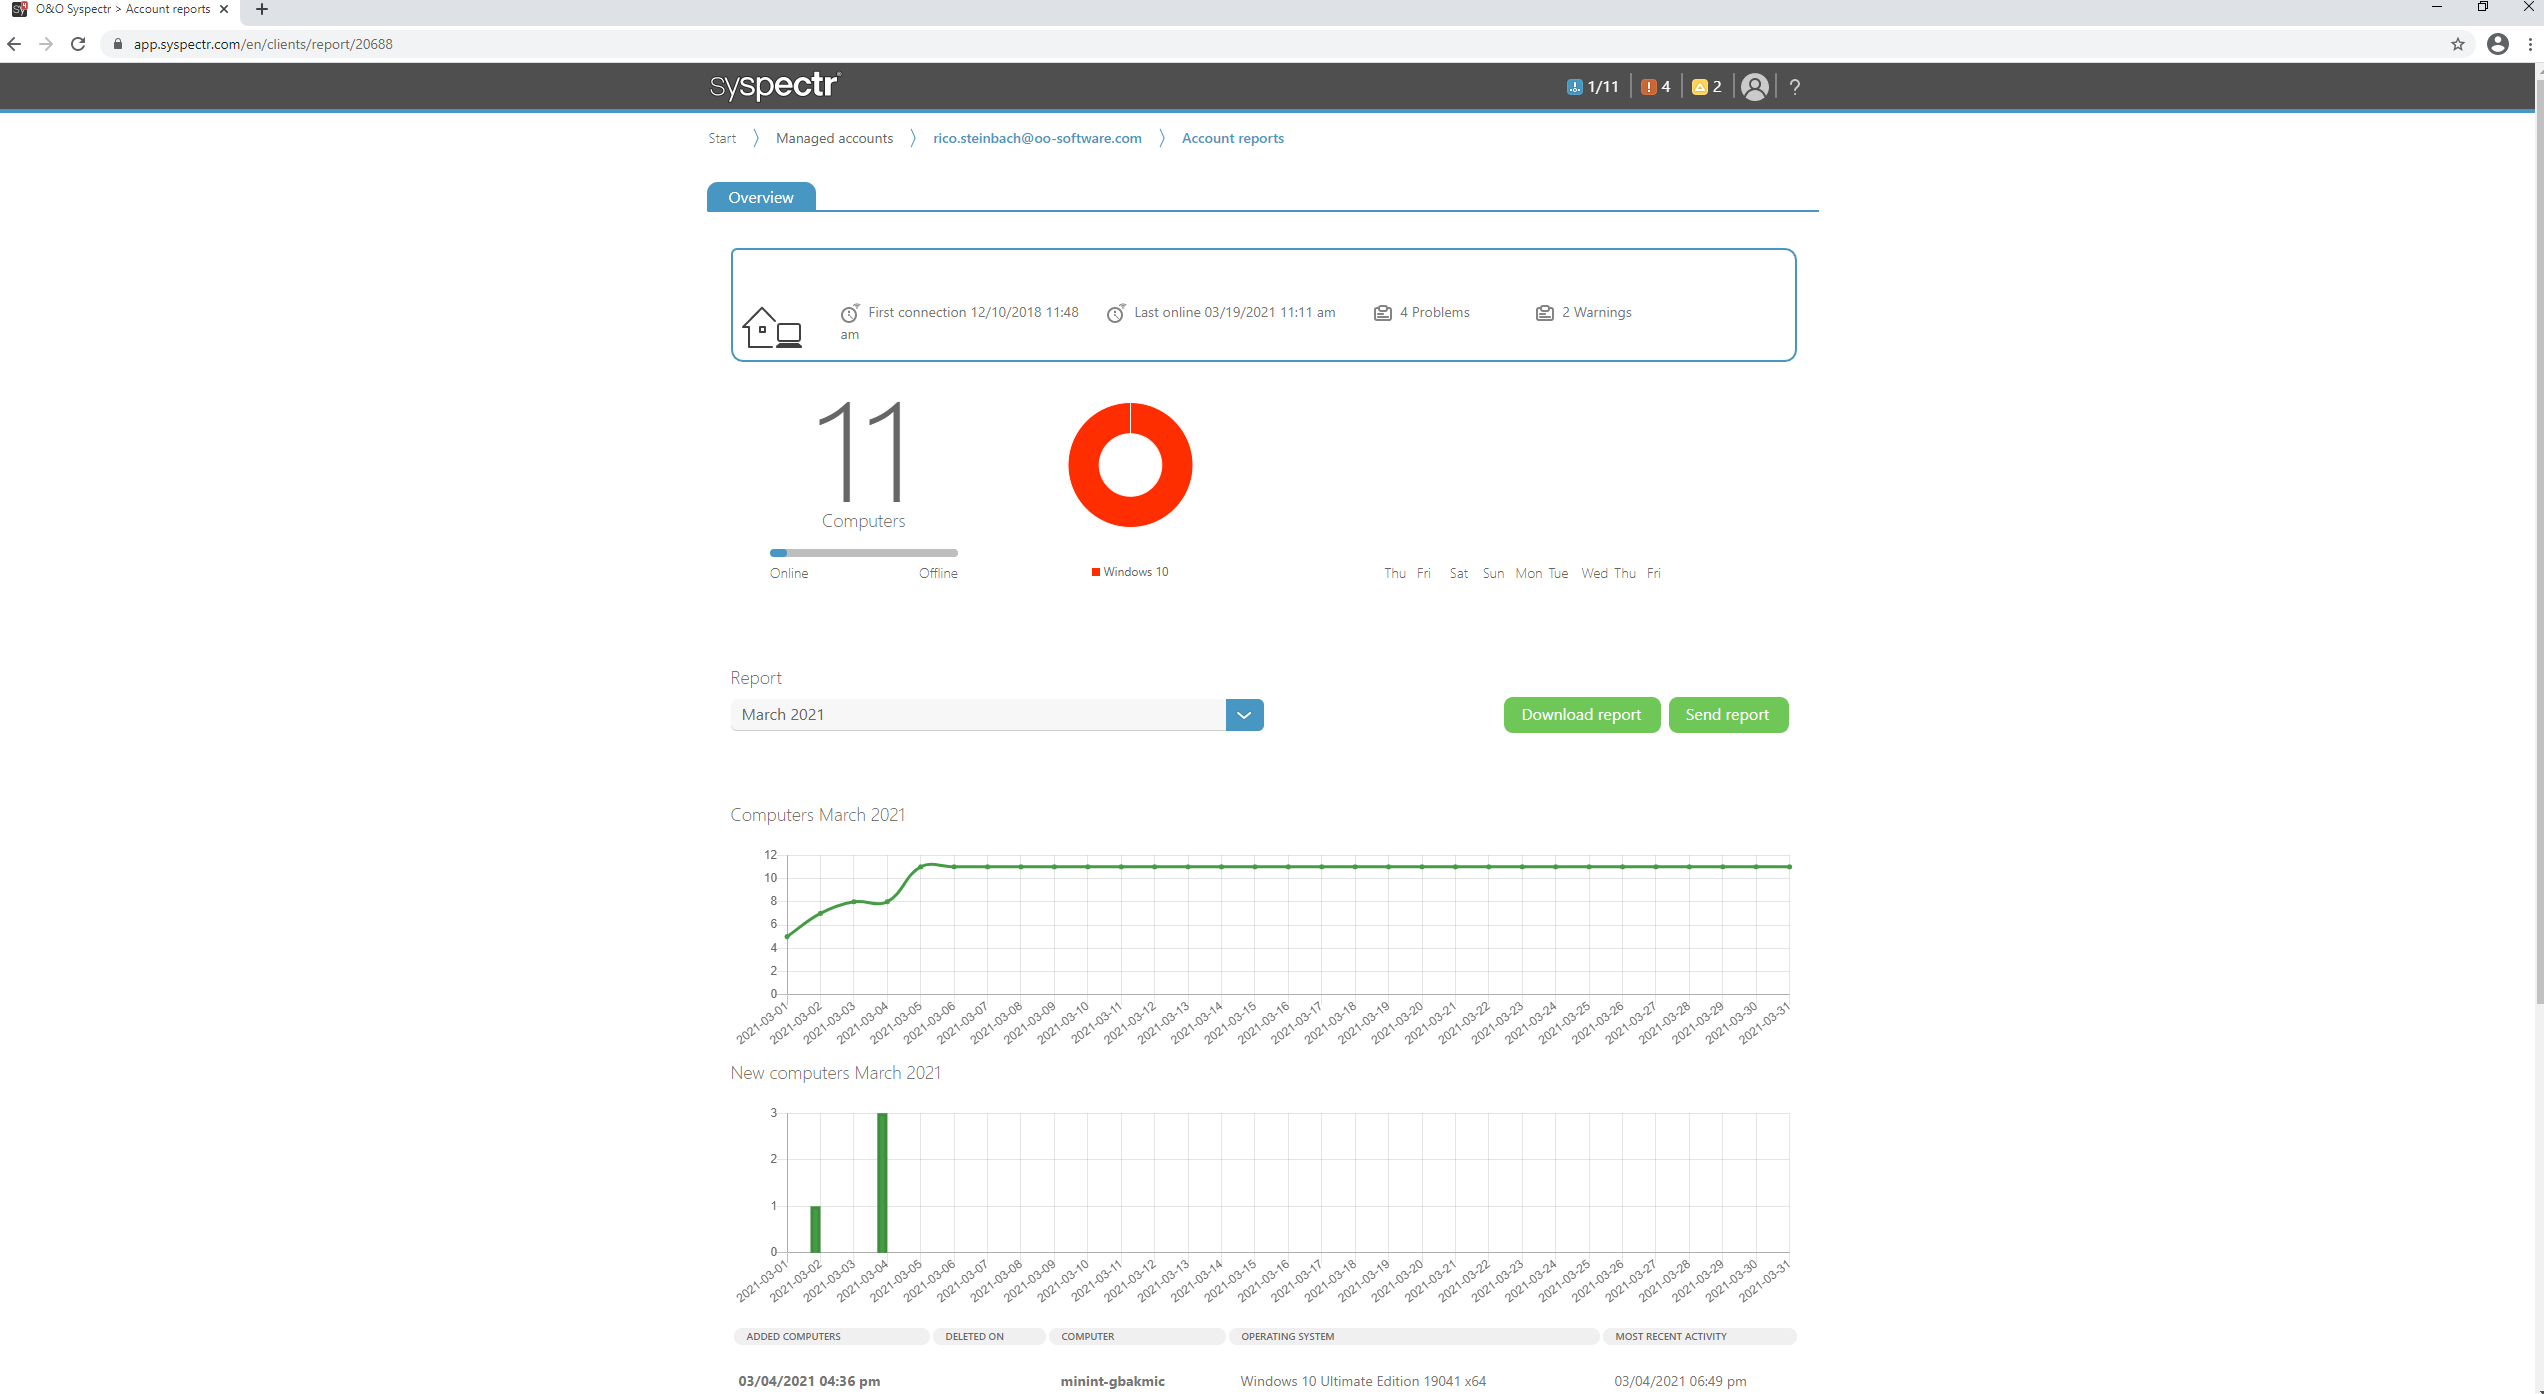Select the Overview tab
This screenshot has height=1394, width=2544.
click(761, 198)
